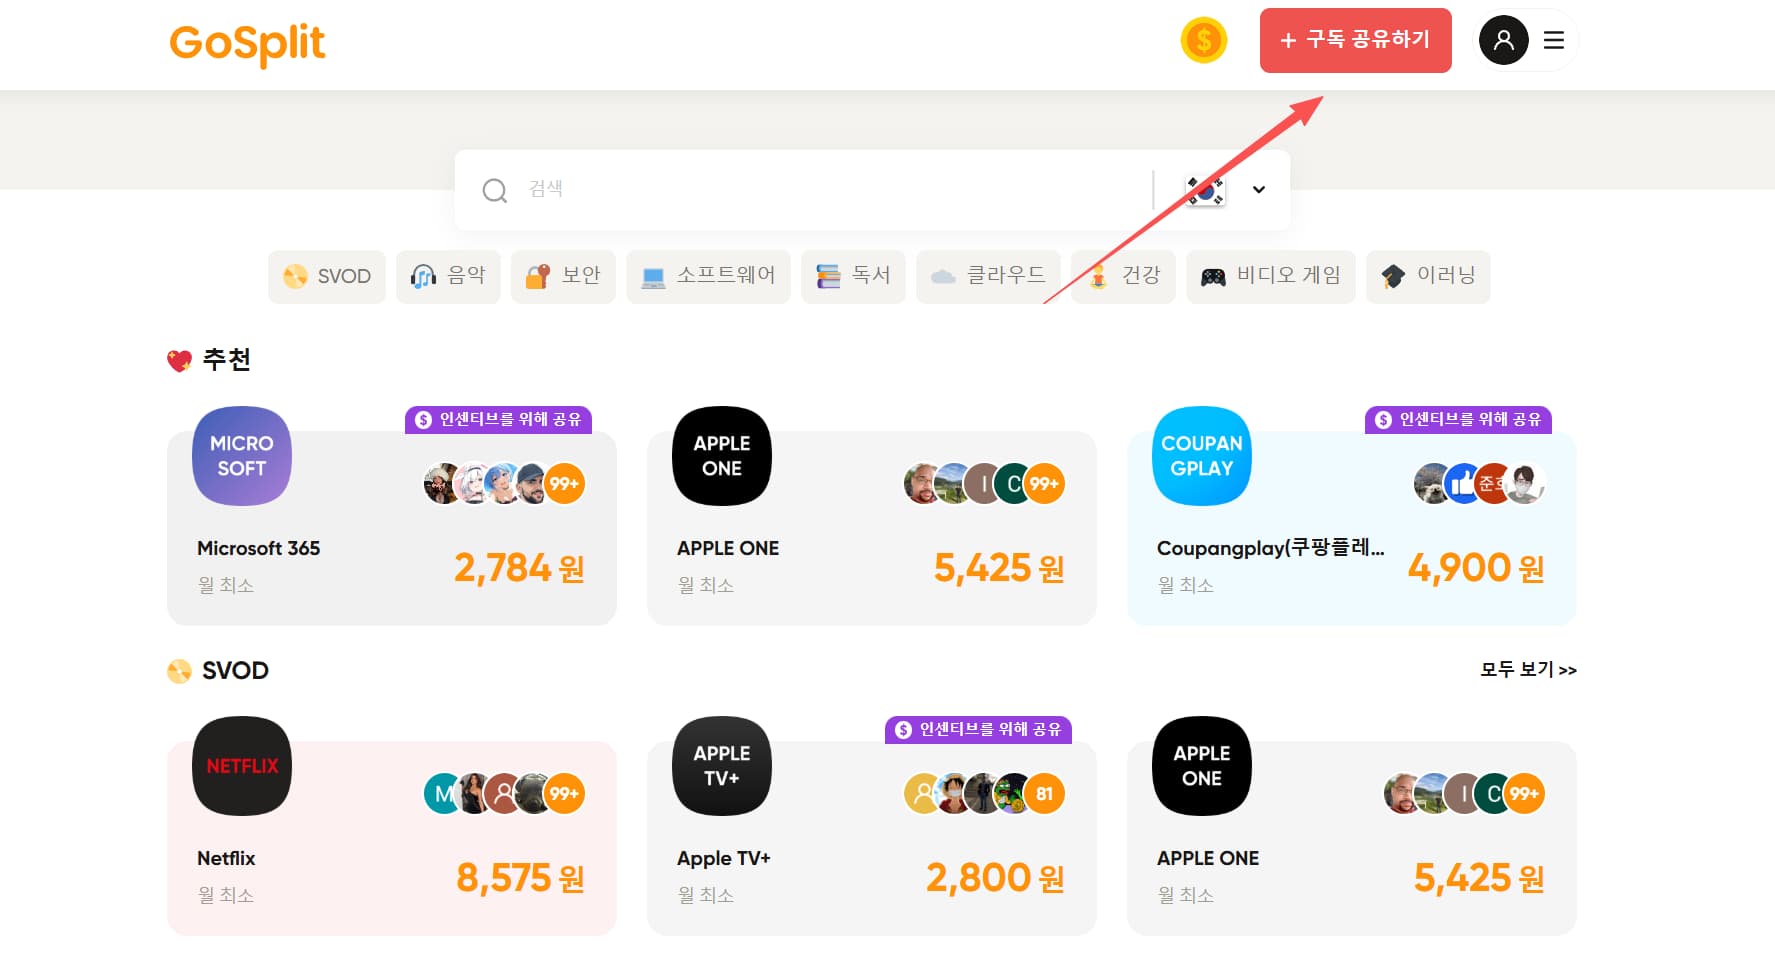Click the Korean flag country icon

click(1205, 190)
